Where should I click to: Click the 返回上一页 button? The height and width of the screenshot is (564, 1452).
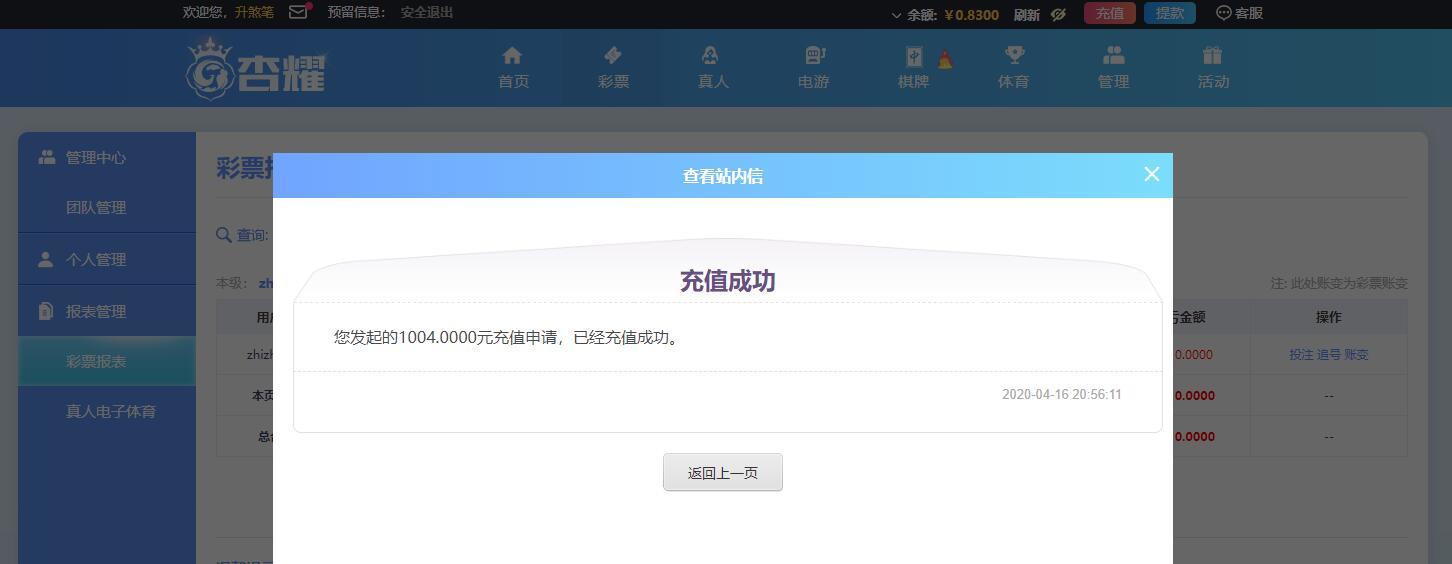pyautogui.click(x=722, y=473)
